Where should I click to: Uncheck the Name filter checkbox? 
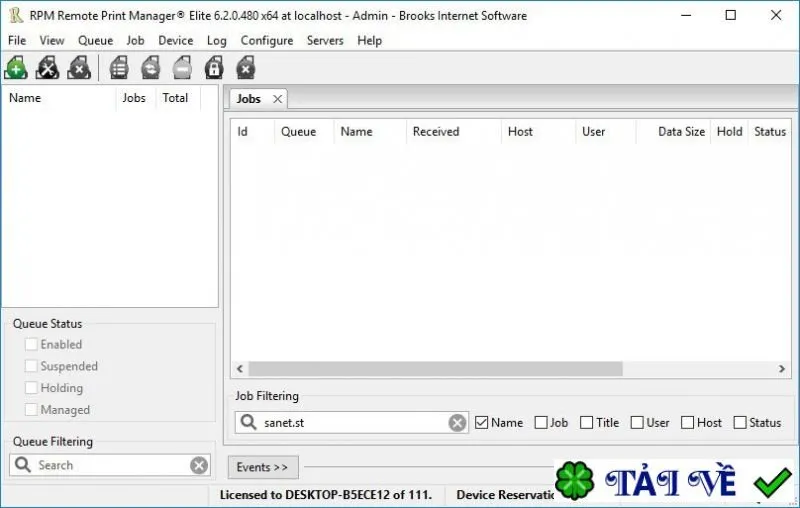481,422
